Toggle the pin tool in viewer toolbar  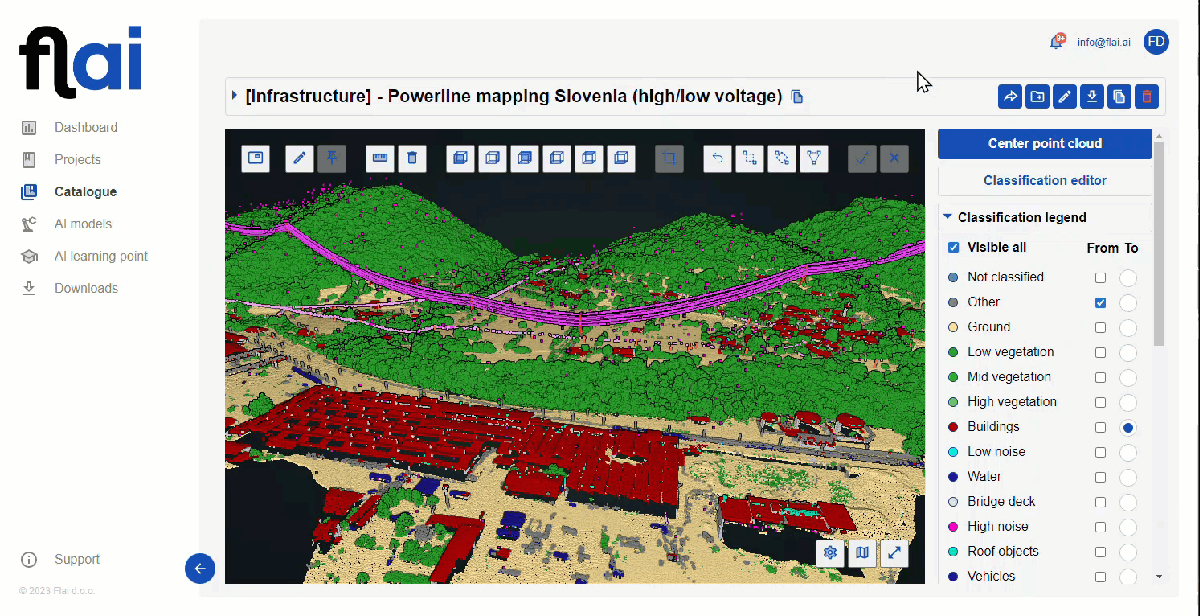[x=332, y=158]
